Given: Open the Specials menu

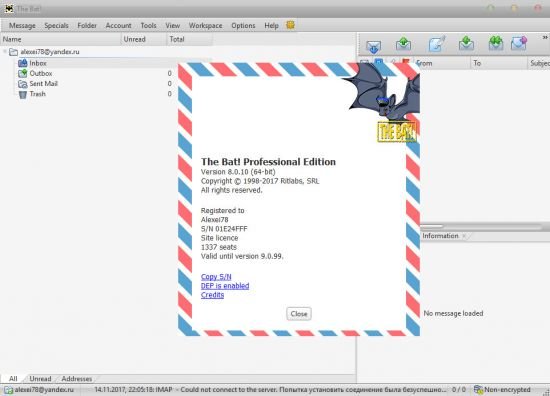Looking at the screenshot, I should [56, 26].
